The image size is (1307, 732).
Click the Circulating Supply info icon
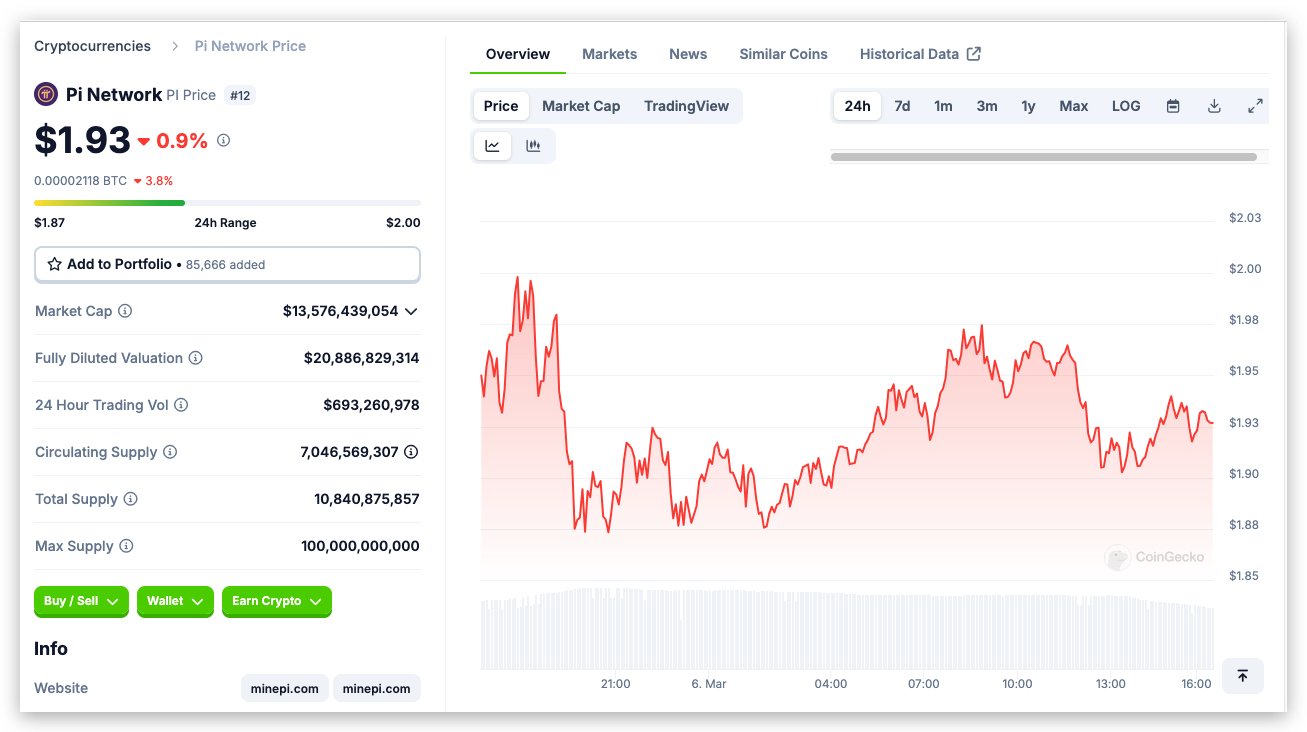170,452
